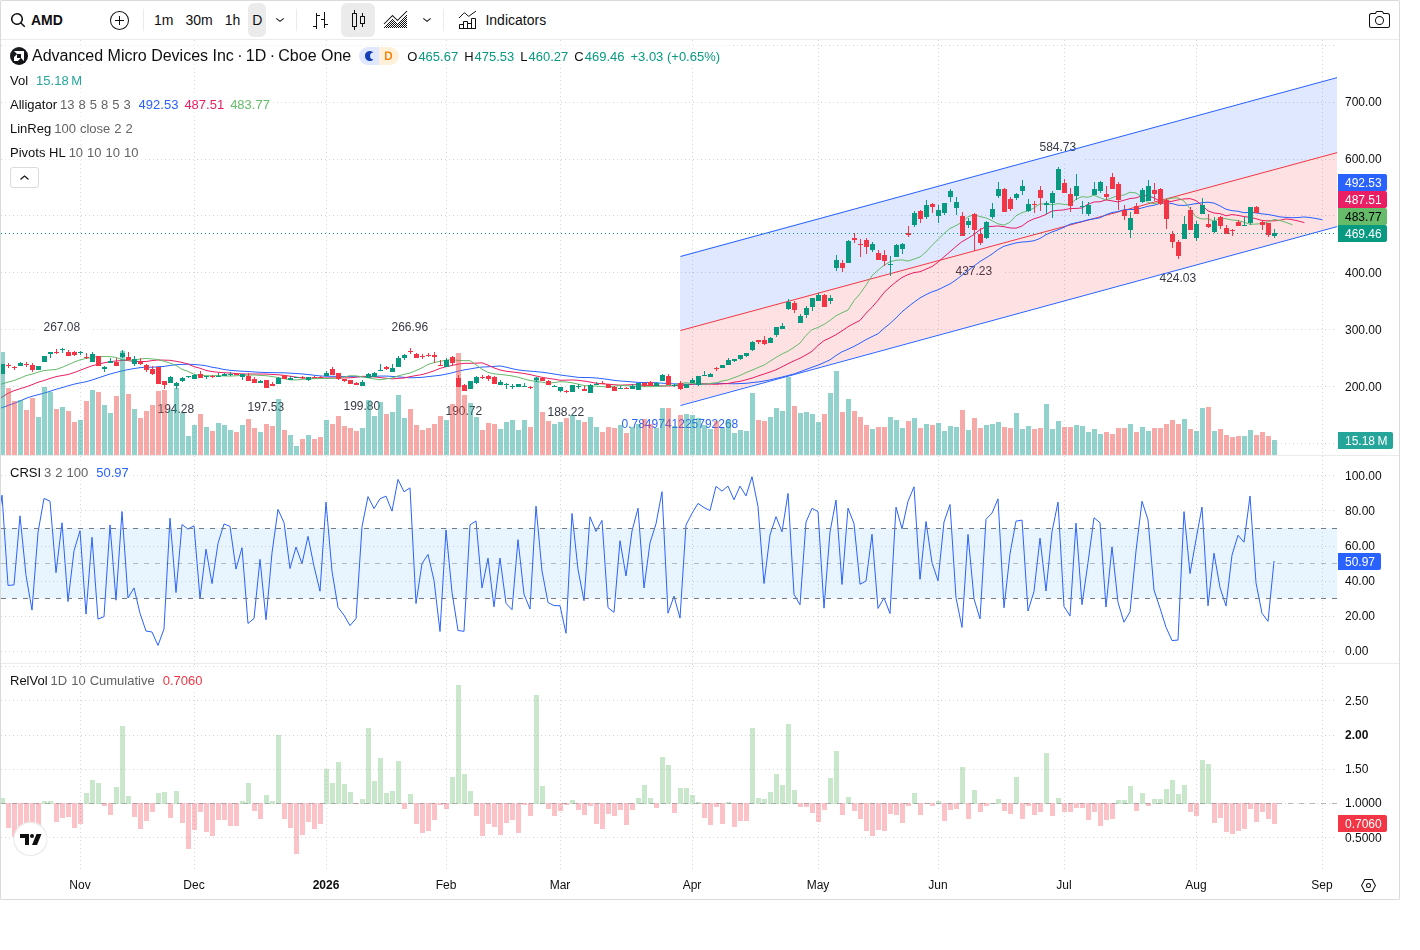This screenshot has width=1420, height=950.
Task: Click the 600.00 price axis value
Action: pyautogui.click(x=1363, y=159)
